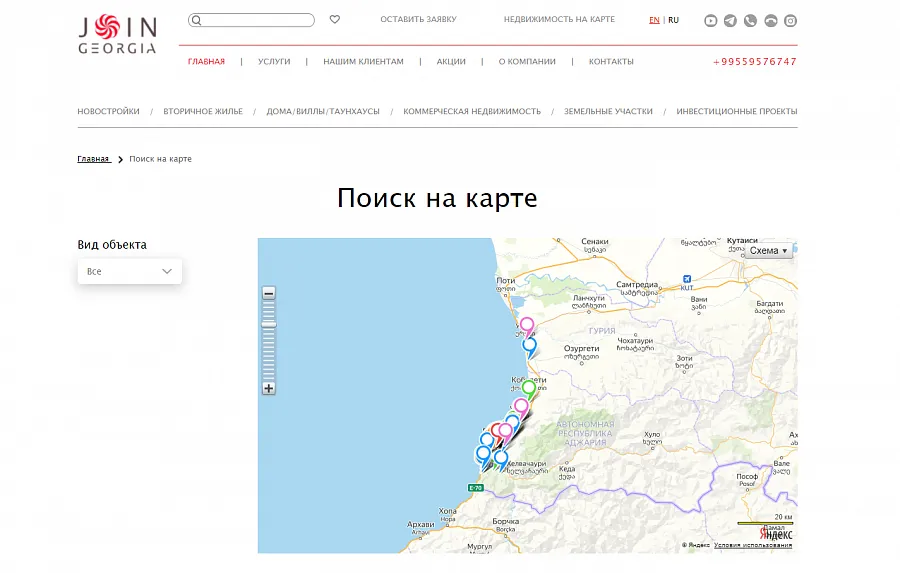The height and width of the screenshot is (573, 900).
Task: Click the Яндекс logo on the map
Action: (x=775, y=534)
